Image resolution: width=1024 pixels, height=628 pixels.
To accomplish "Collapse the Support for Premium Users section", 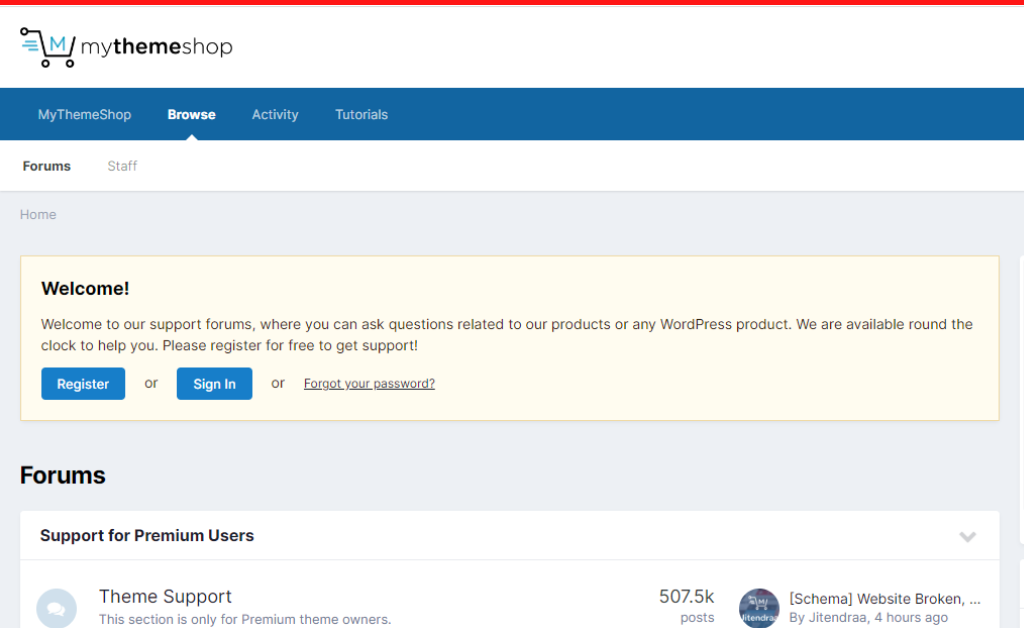I will point(967,537).
